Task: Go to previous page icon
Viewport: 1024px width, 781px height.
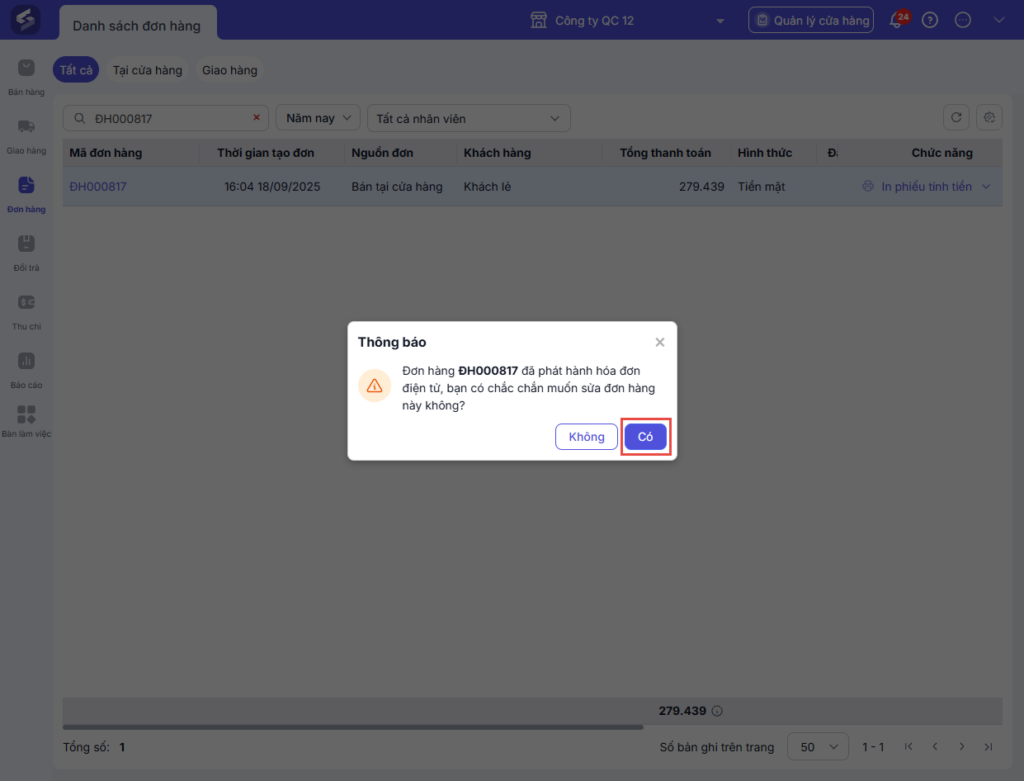Action: 935,746
